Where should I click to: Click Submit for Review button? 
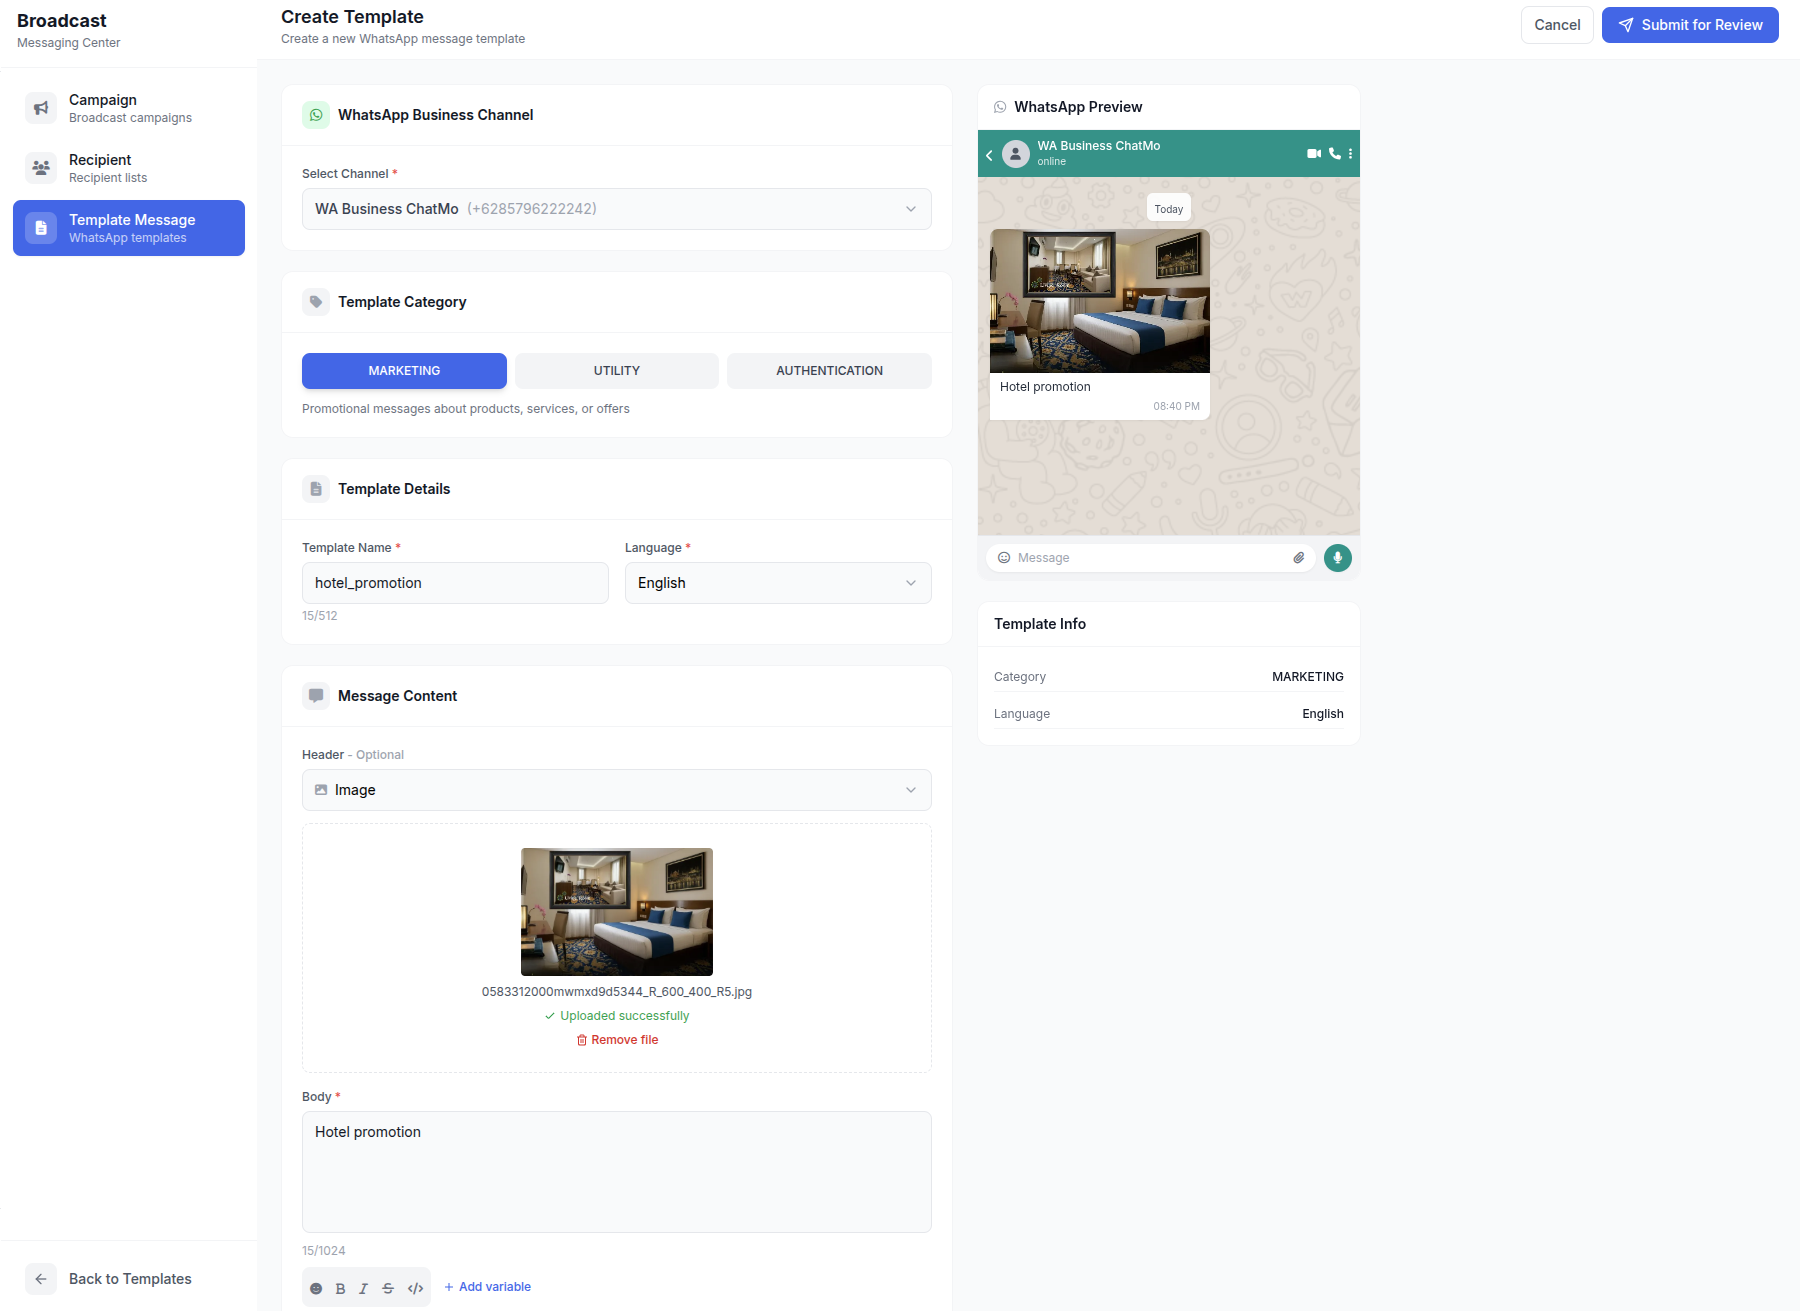click(x=1690, y=25)
